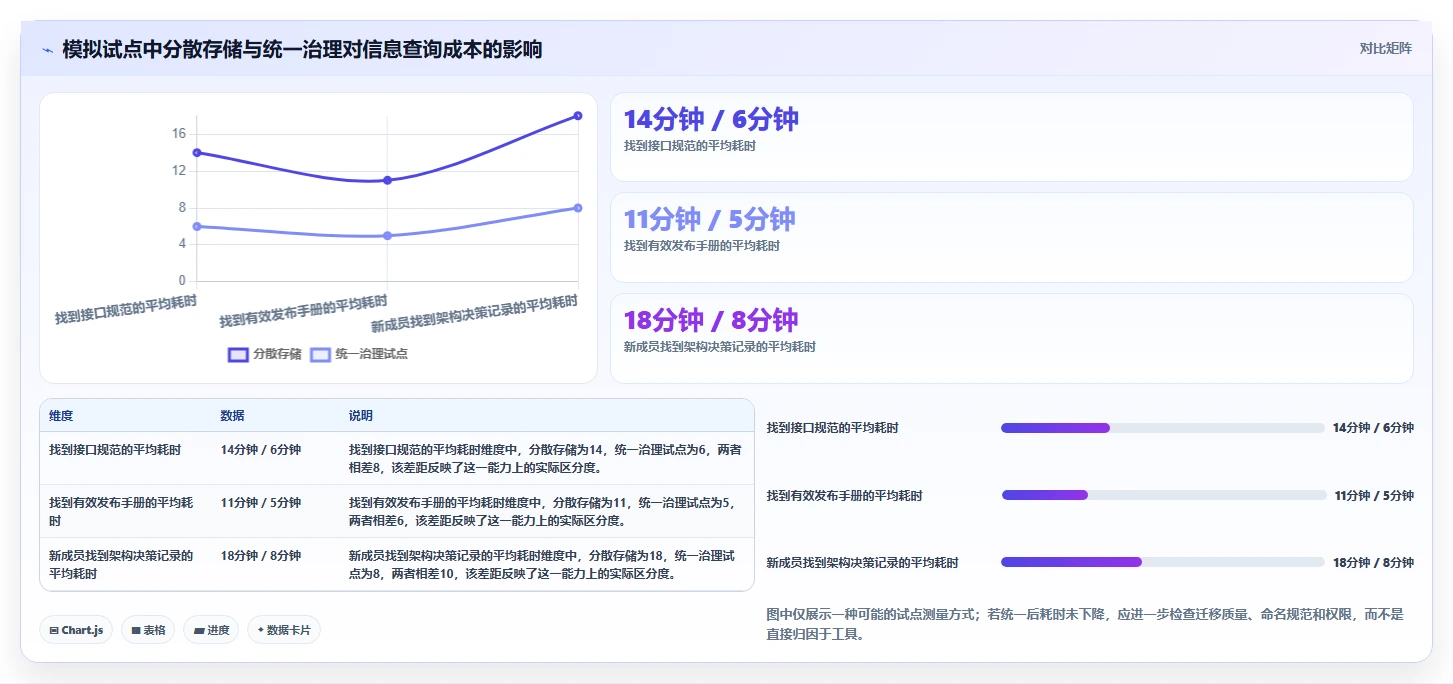The width and height of the screenshot is (1453, 684).
Task: Click the progress row label 找到有效发布手册的平均耗时
Action: 845,496
